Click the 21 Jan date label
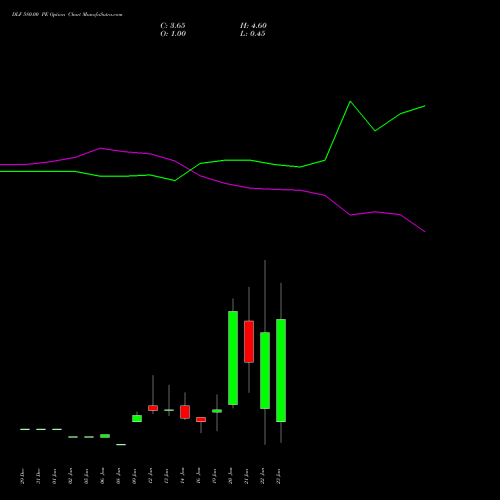Image resolution: width=500 pixels, height=500 pixels. 246,476
